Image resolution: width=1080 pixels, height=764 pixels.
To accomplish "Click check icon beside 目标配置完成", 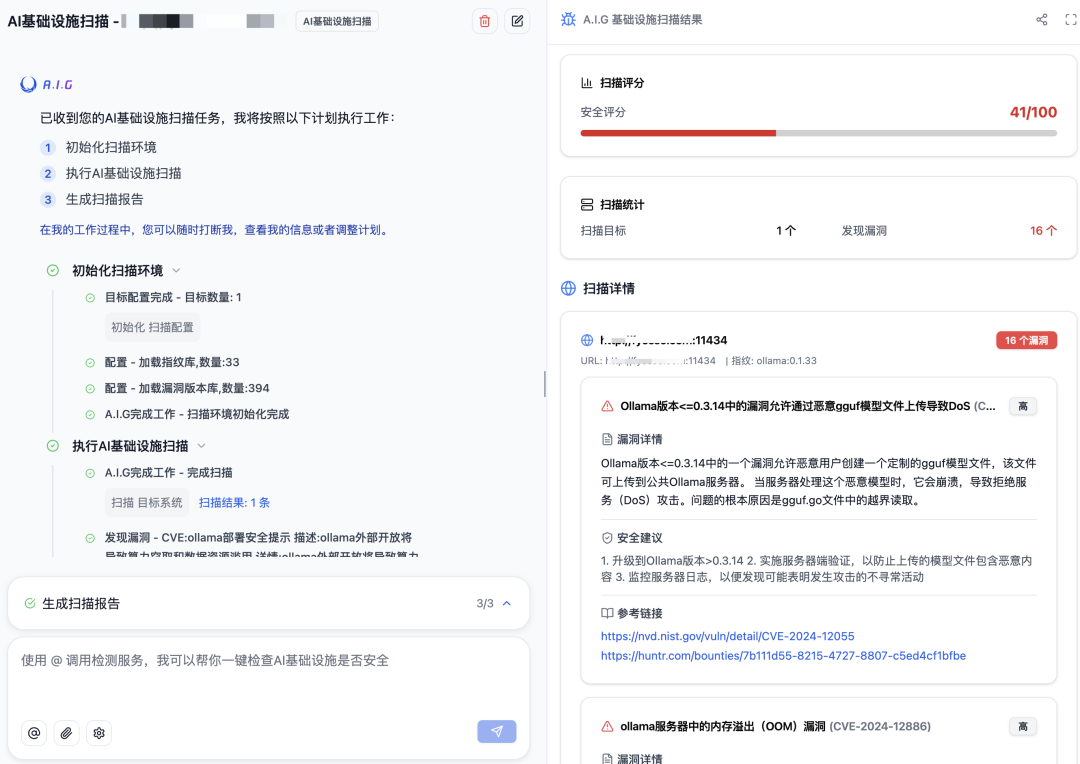I will [90, 298].
